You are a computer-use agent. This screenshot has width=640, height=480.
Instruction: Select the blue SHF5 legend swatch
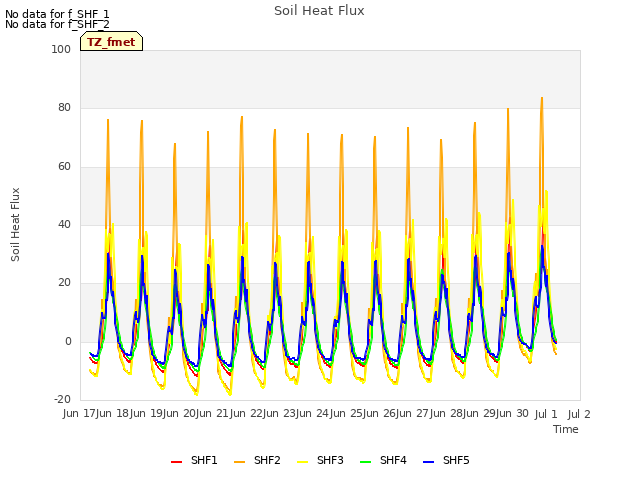pyautogui.click(x=428, y=462)
